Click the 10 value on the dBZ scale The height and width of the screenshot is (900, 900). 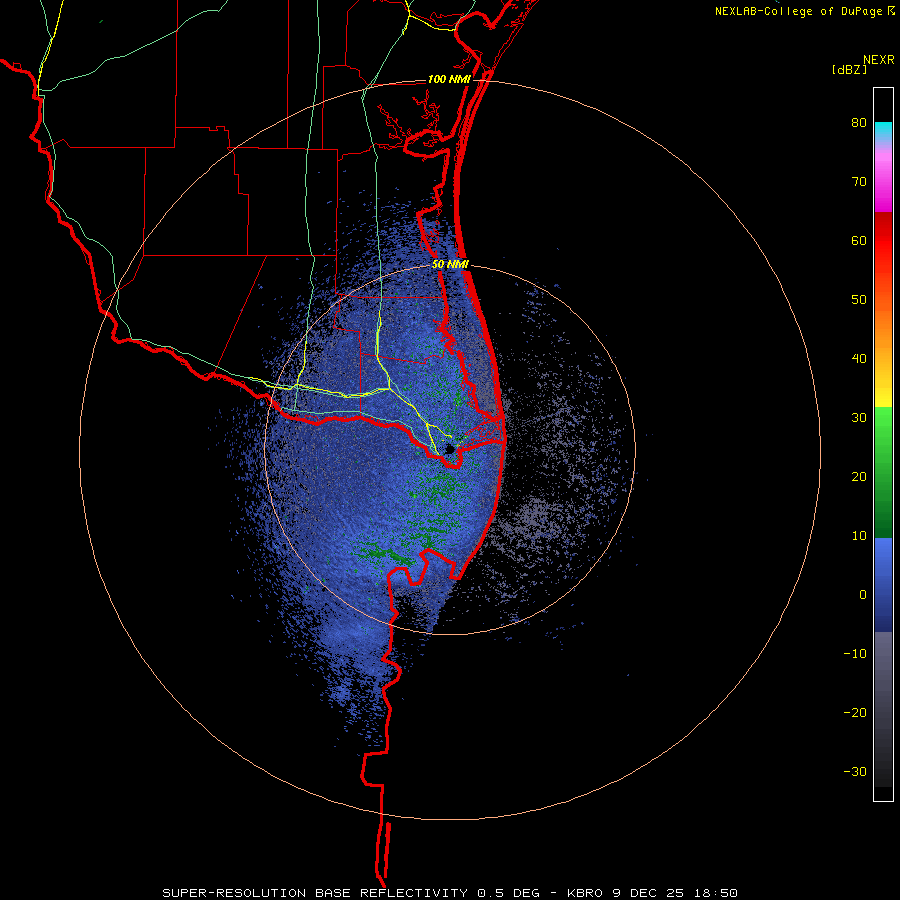tap(859, 536)
